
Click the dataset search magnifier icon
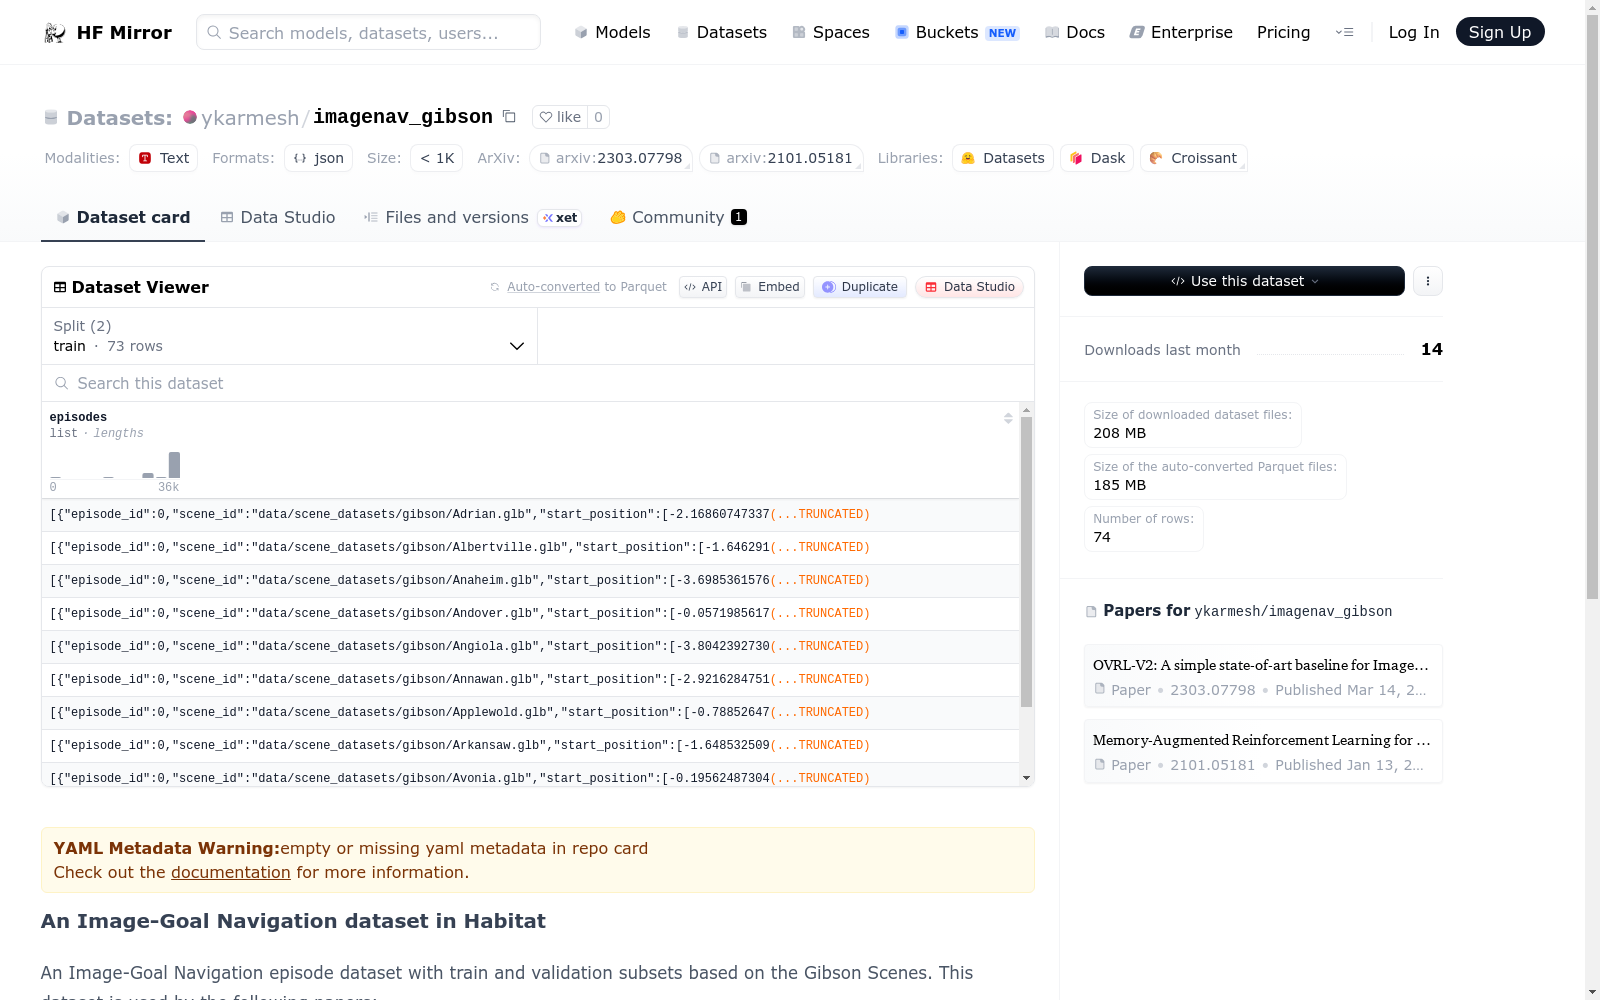(62, 384)
